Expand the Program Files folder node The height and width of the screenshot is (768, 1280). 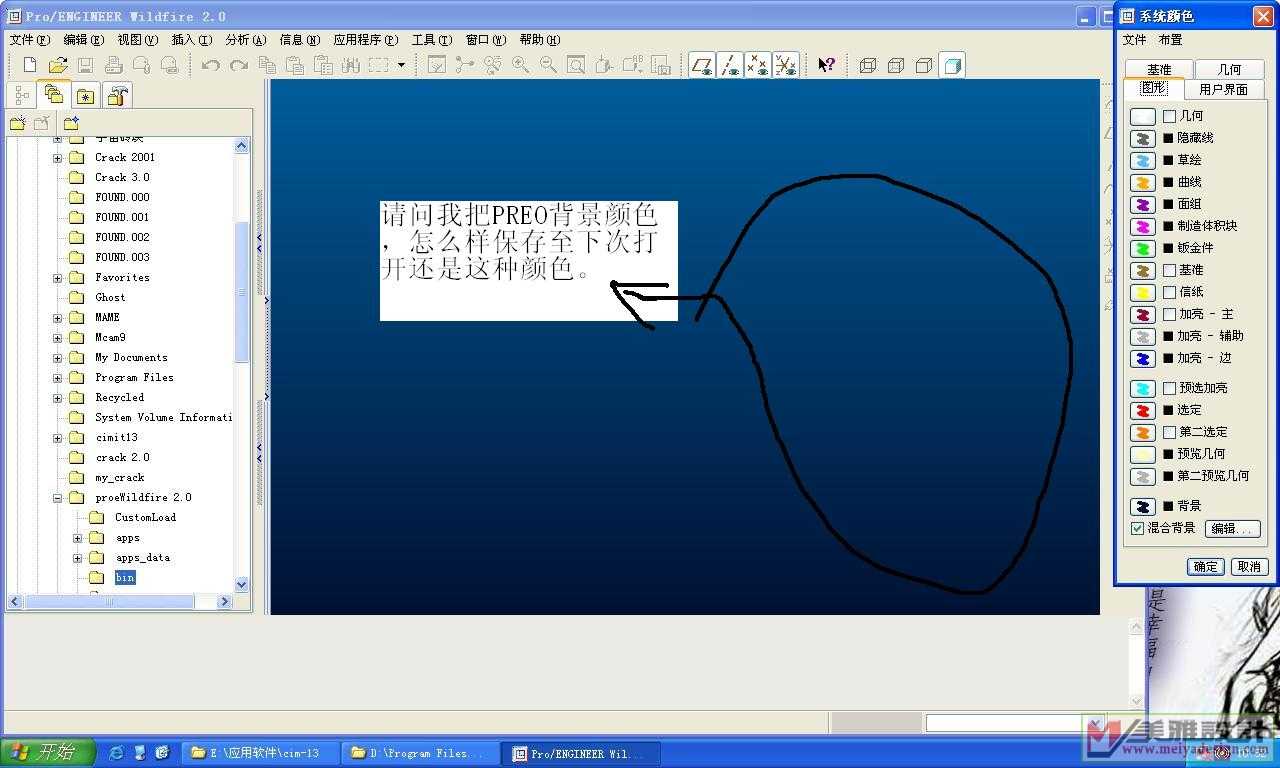click(x=57, y=378)
